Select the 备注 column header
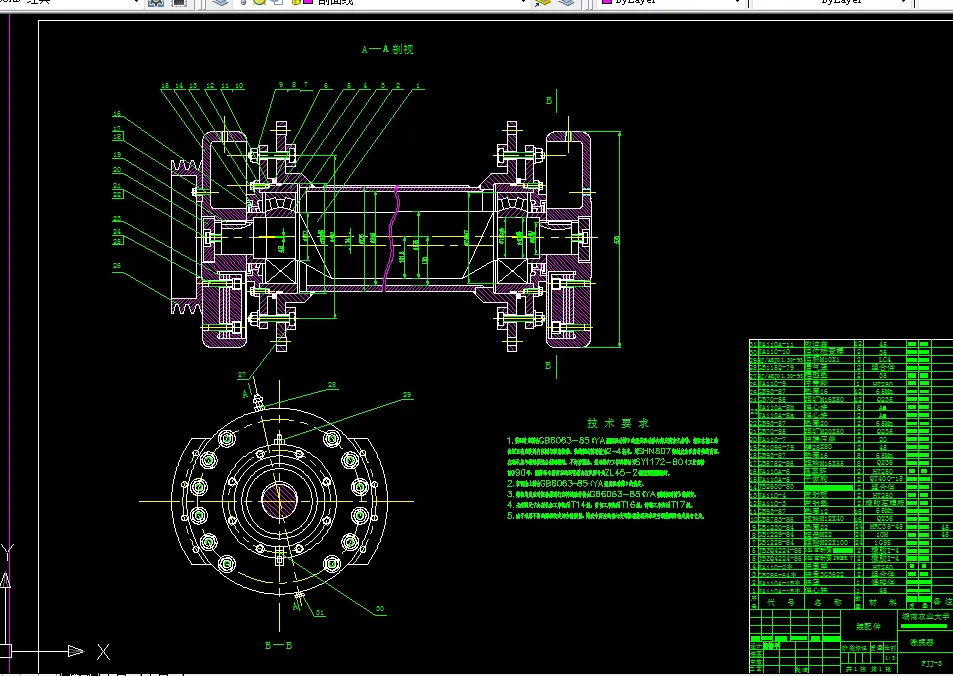The width and height of the screenshot is (953, 676). 943,602
